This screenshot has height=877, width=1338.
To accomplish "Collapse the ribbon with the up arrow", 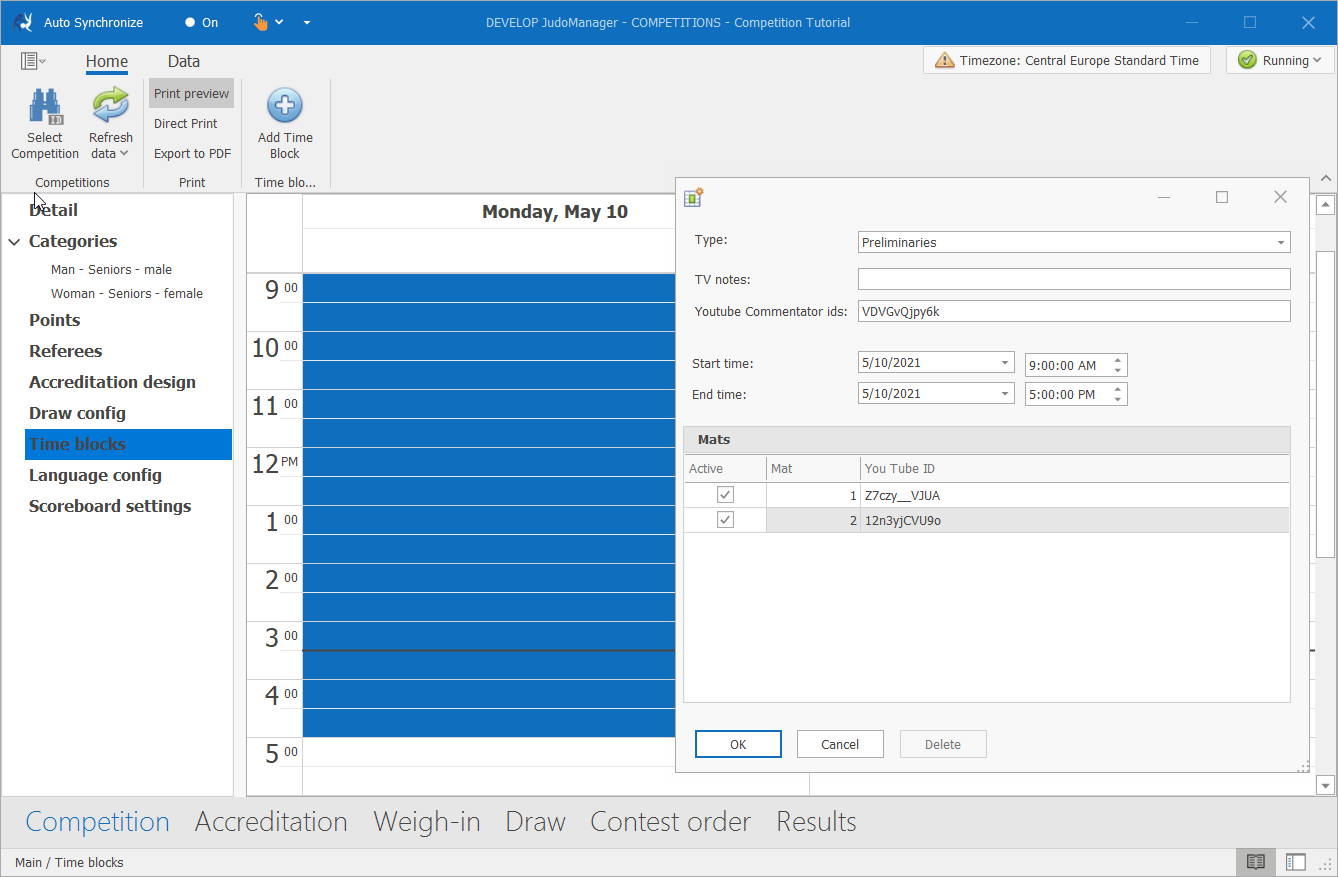I will (x=1326, y=178).
